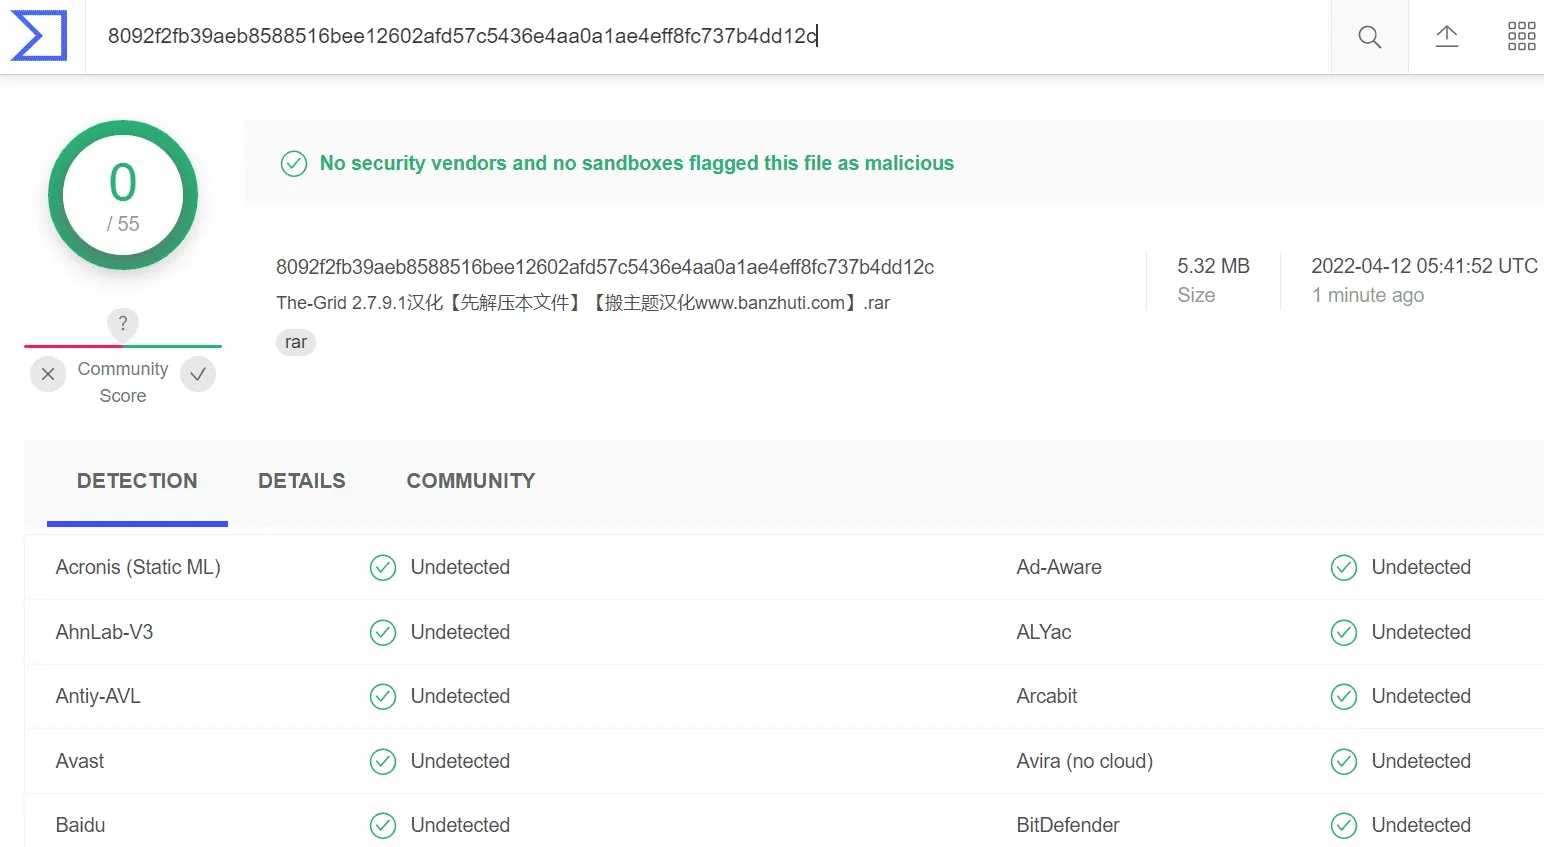Image resolution: width=1544 pixels, height=847 pixels.
Task: Open the apps grid menu icon
Action: pos(1521,37)
